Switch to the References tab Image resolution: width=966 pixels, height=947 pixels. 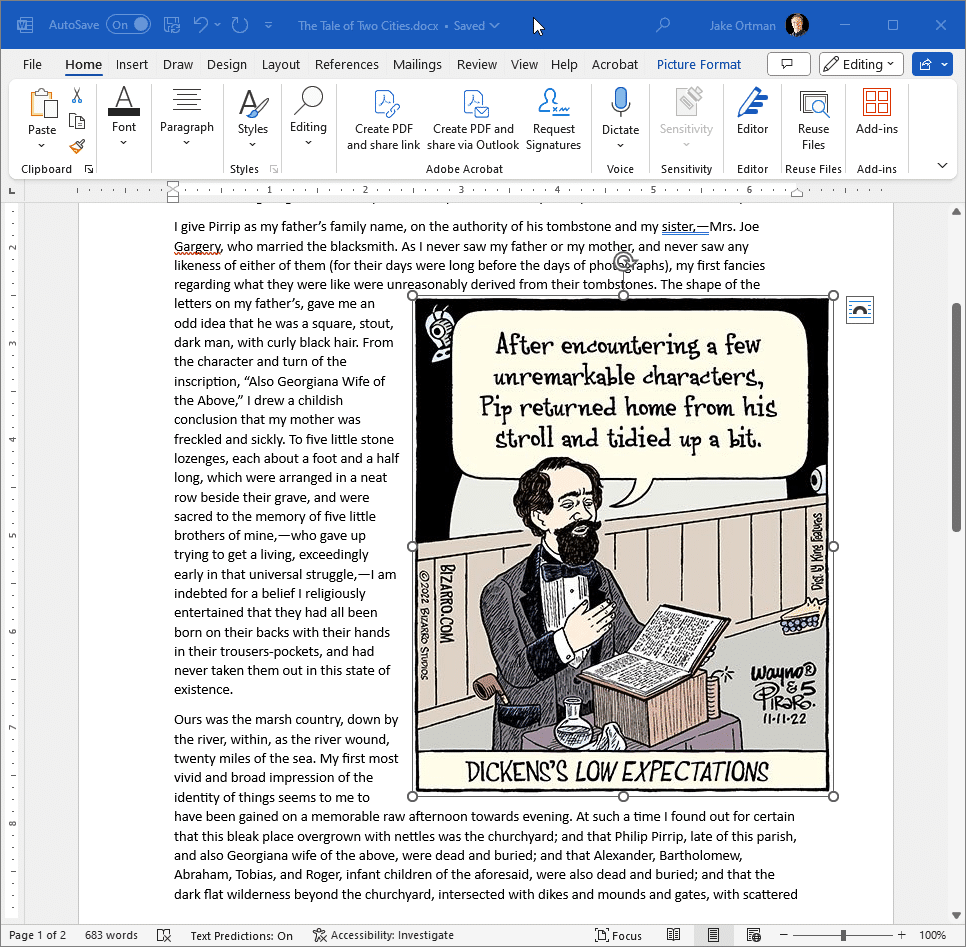[x=347, y=64]
